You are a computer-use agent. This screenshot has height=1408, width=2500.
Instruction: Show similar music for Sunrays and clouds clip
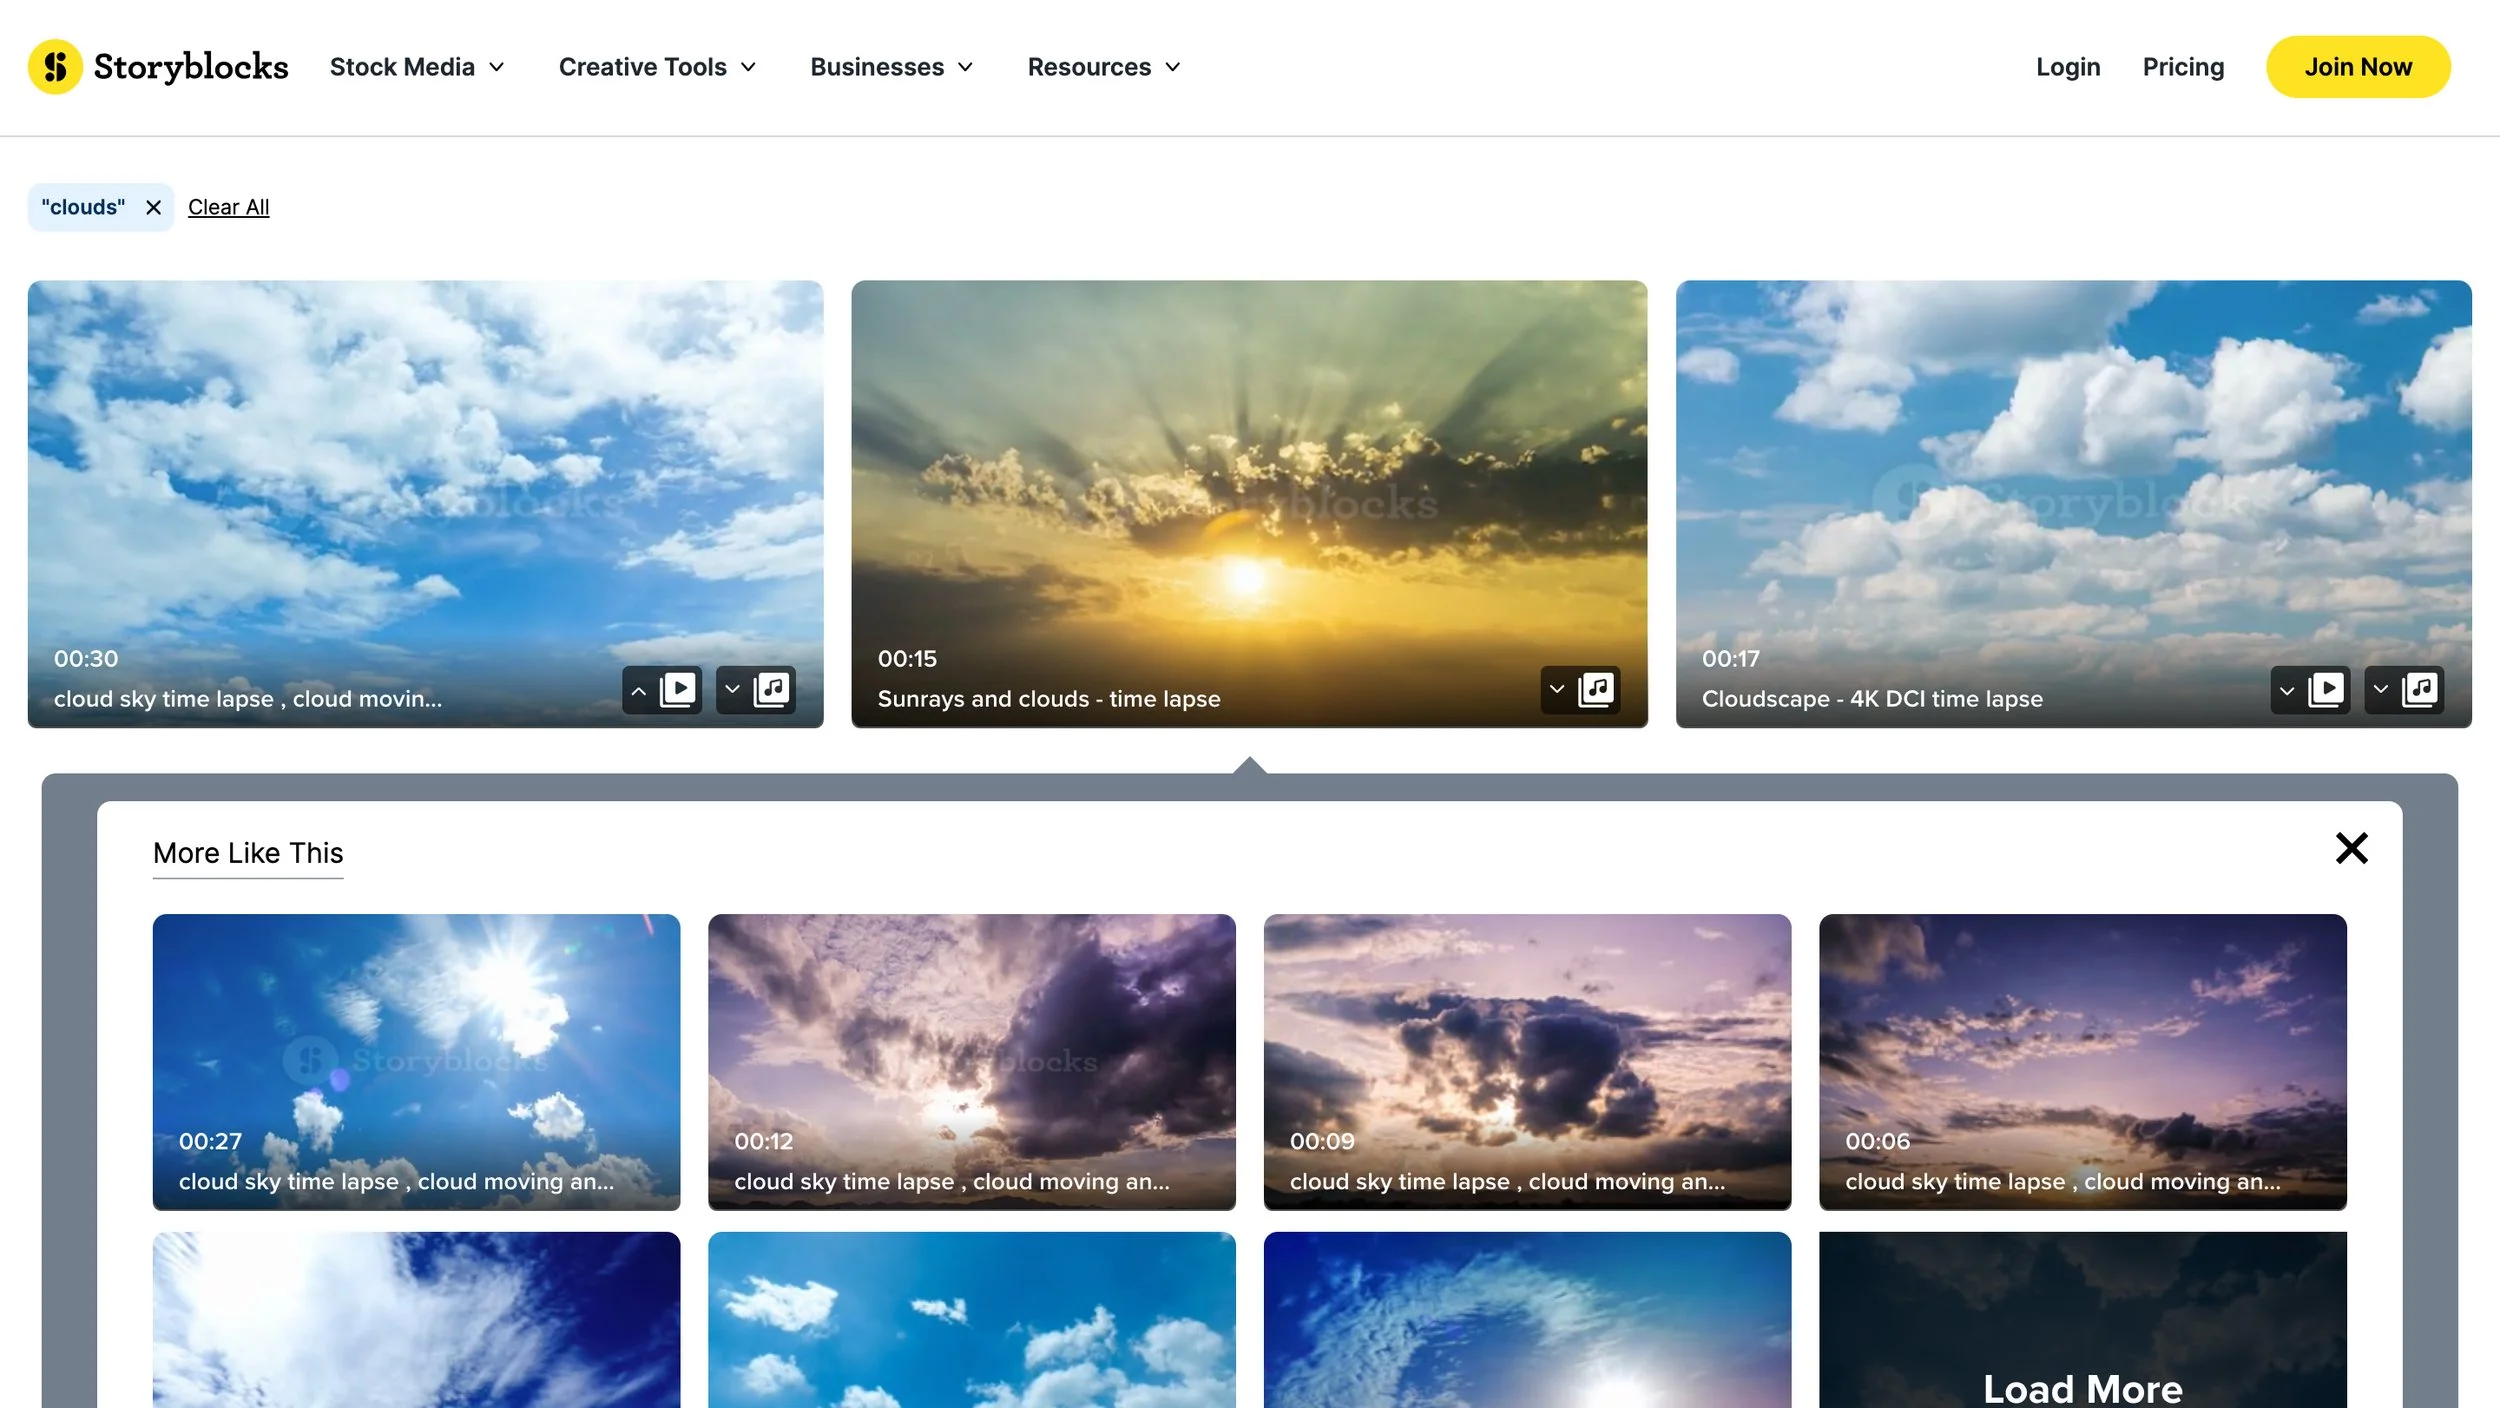pos(1580,690)
